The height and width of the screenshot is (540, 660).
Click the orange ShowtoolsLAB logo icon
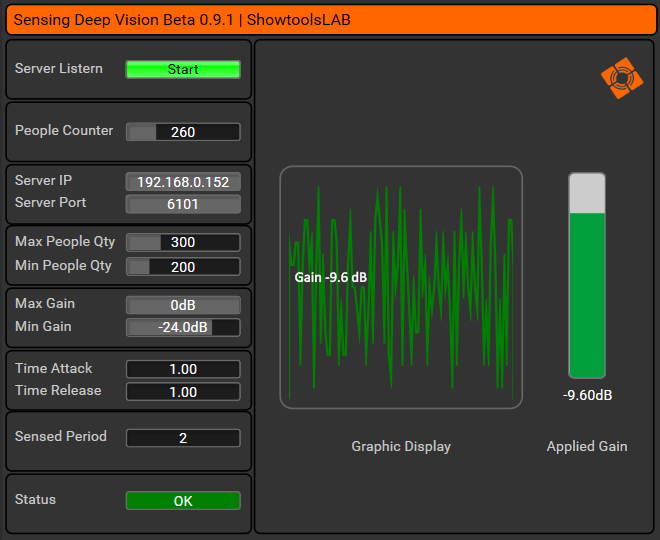(622, 78)
